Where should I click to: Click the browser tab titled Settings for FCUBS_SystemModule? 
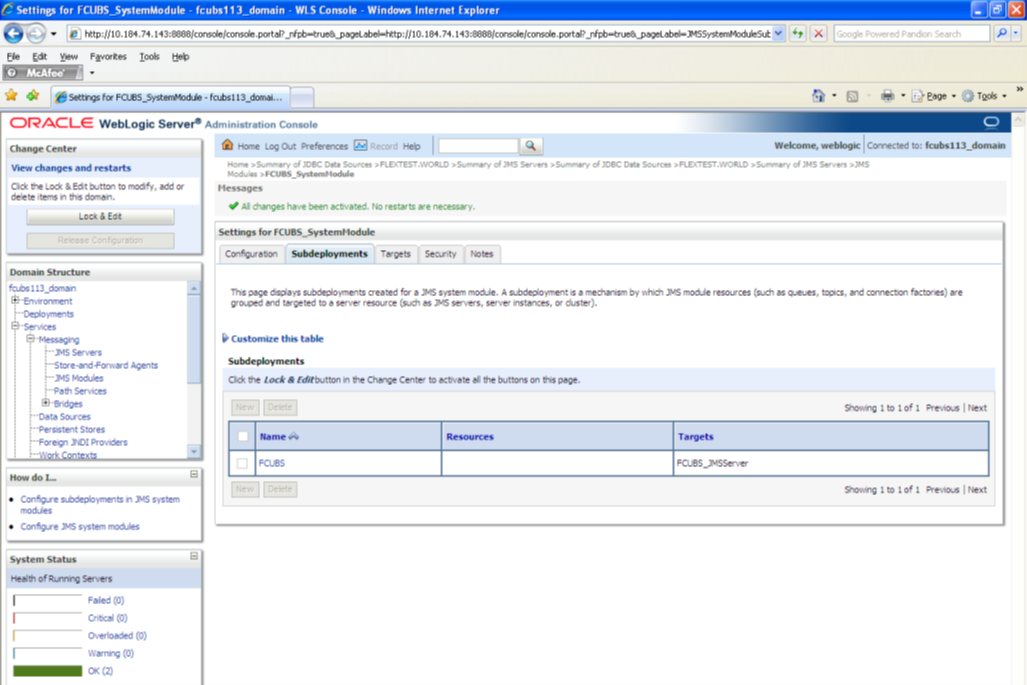170,97
